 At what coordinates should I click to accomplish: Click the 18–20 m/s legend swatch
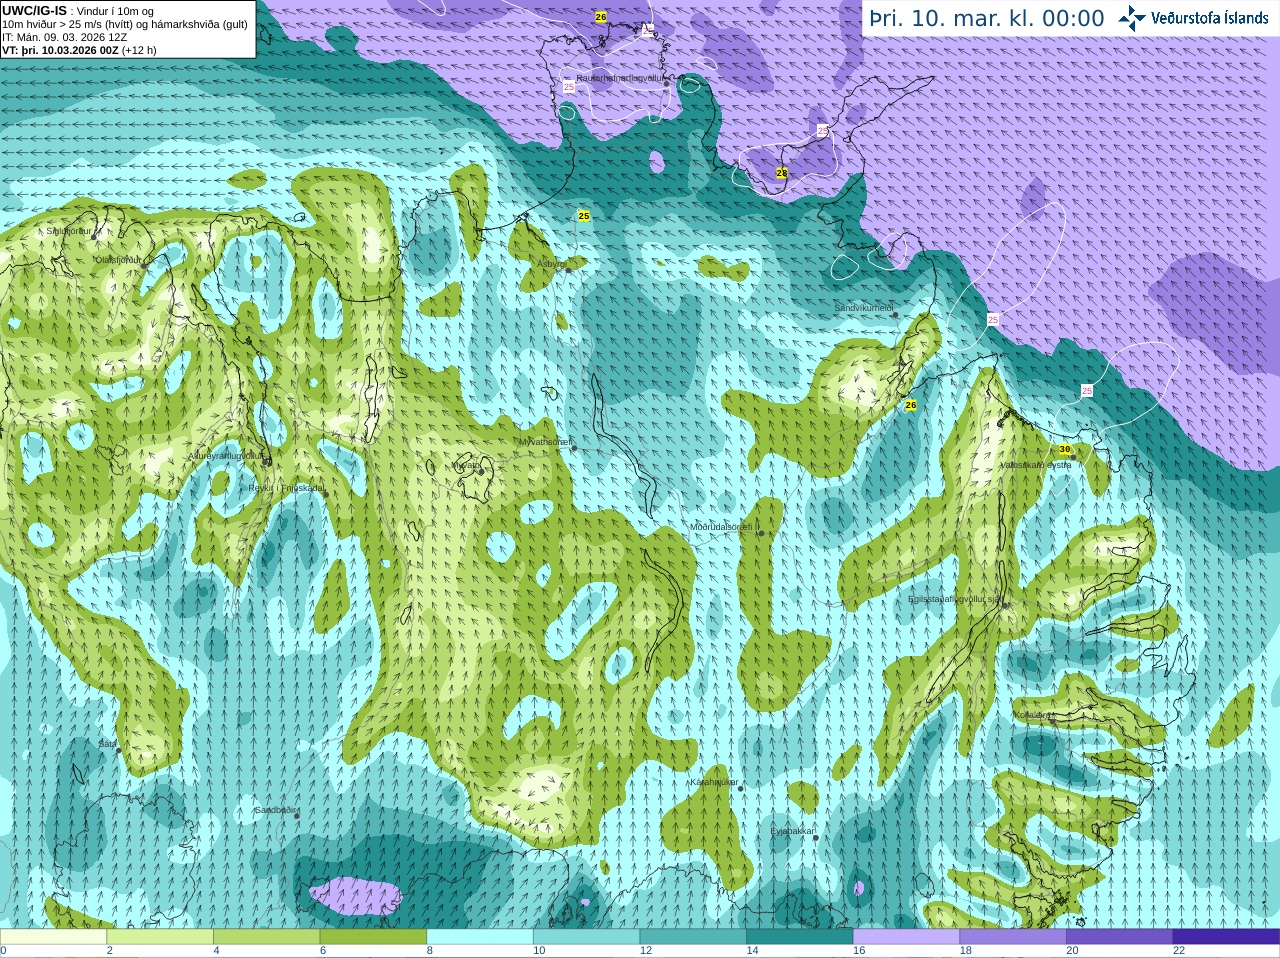[x=1013, y=937]
